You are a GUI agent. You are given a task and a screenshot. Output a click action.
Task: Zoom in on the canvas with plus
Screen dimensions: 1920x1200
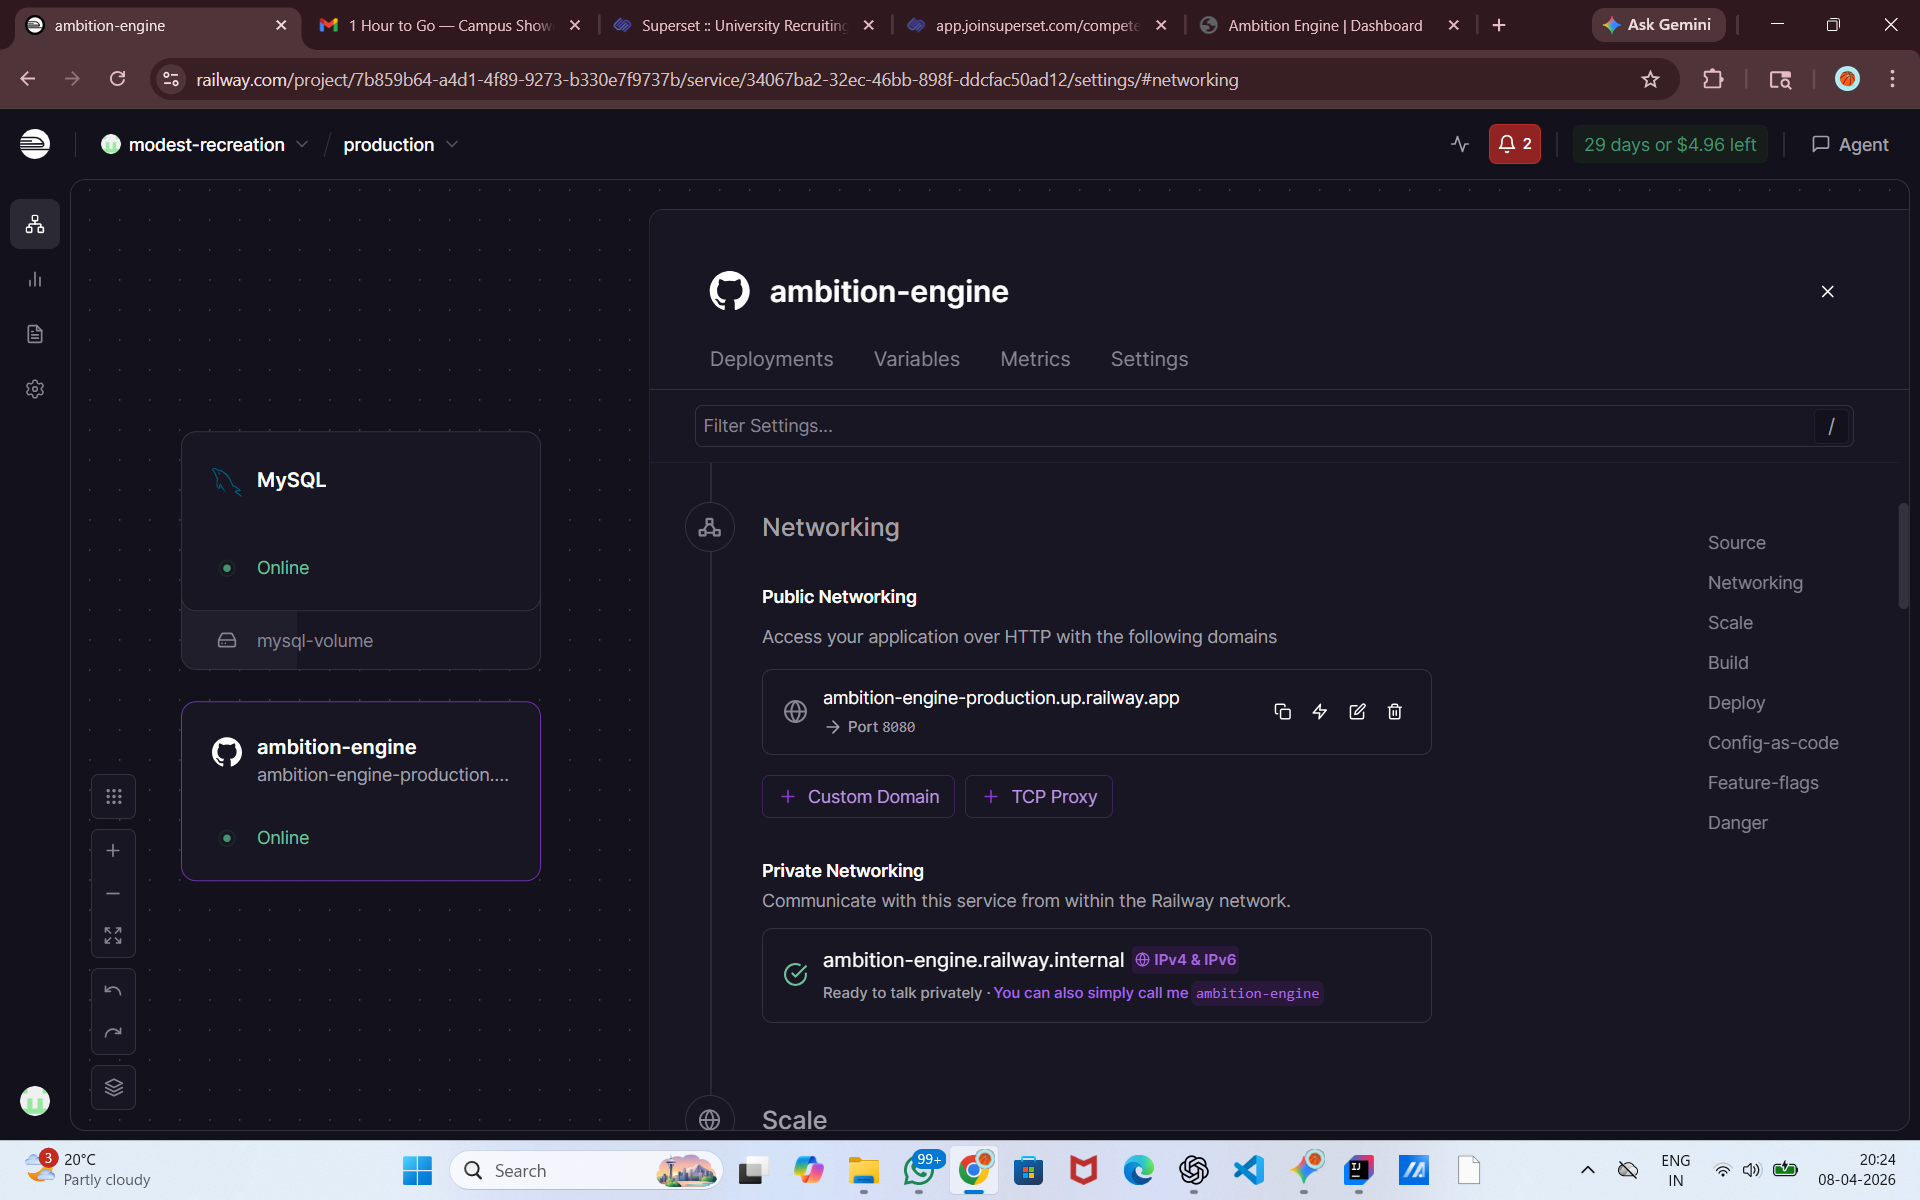[113, 851]
